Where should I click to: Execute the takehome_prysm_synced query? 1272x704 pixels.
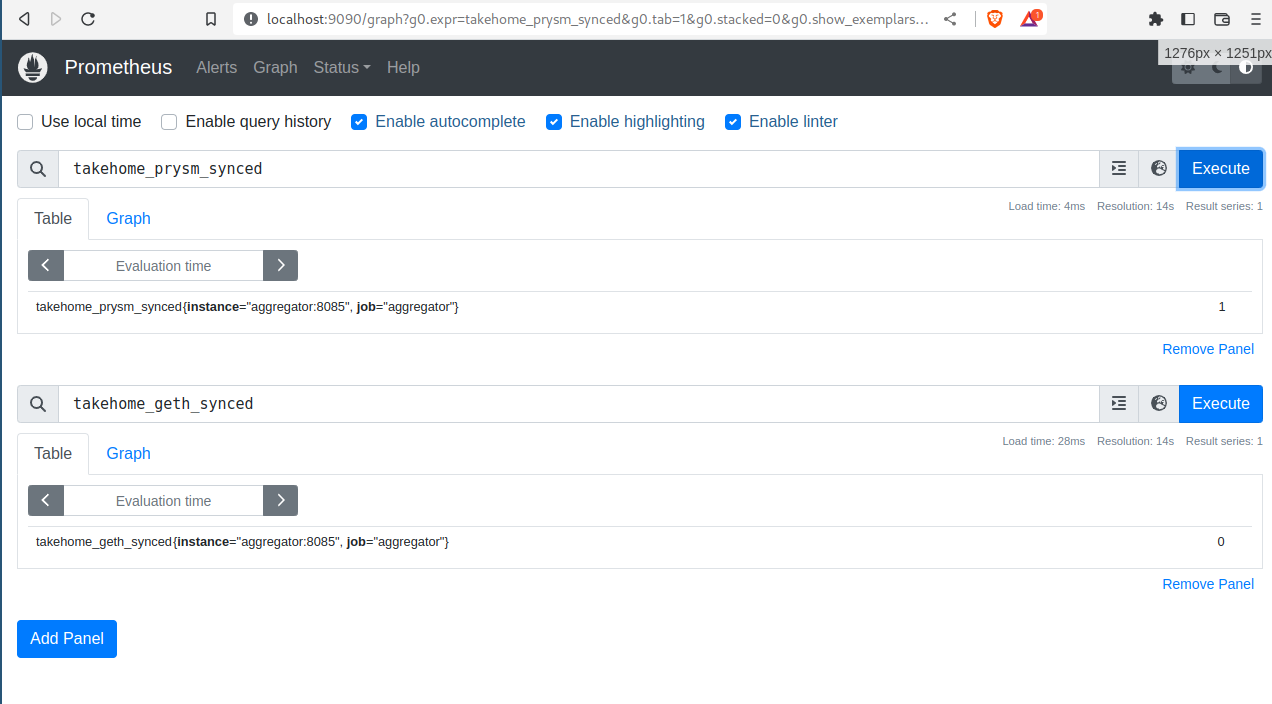point(1221,169)
